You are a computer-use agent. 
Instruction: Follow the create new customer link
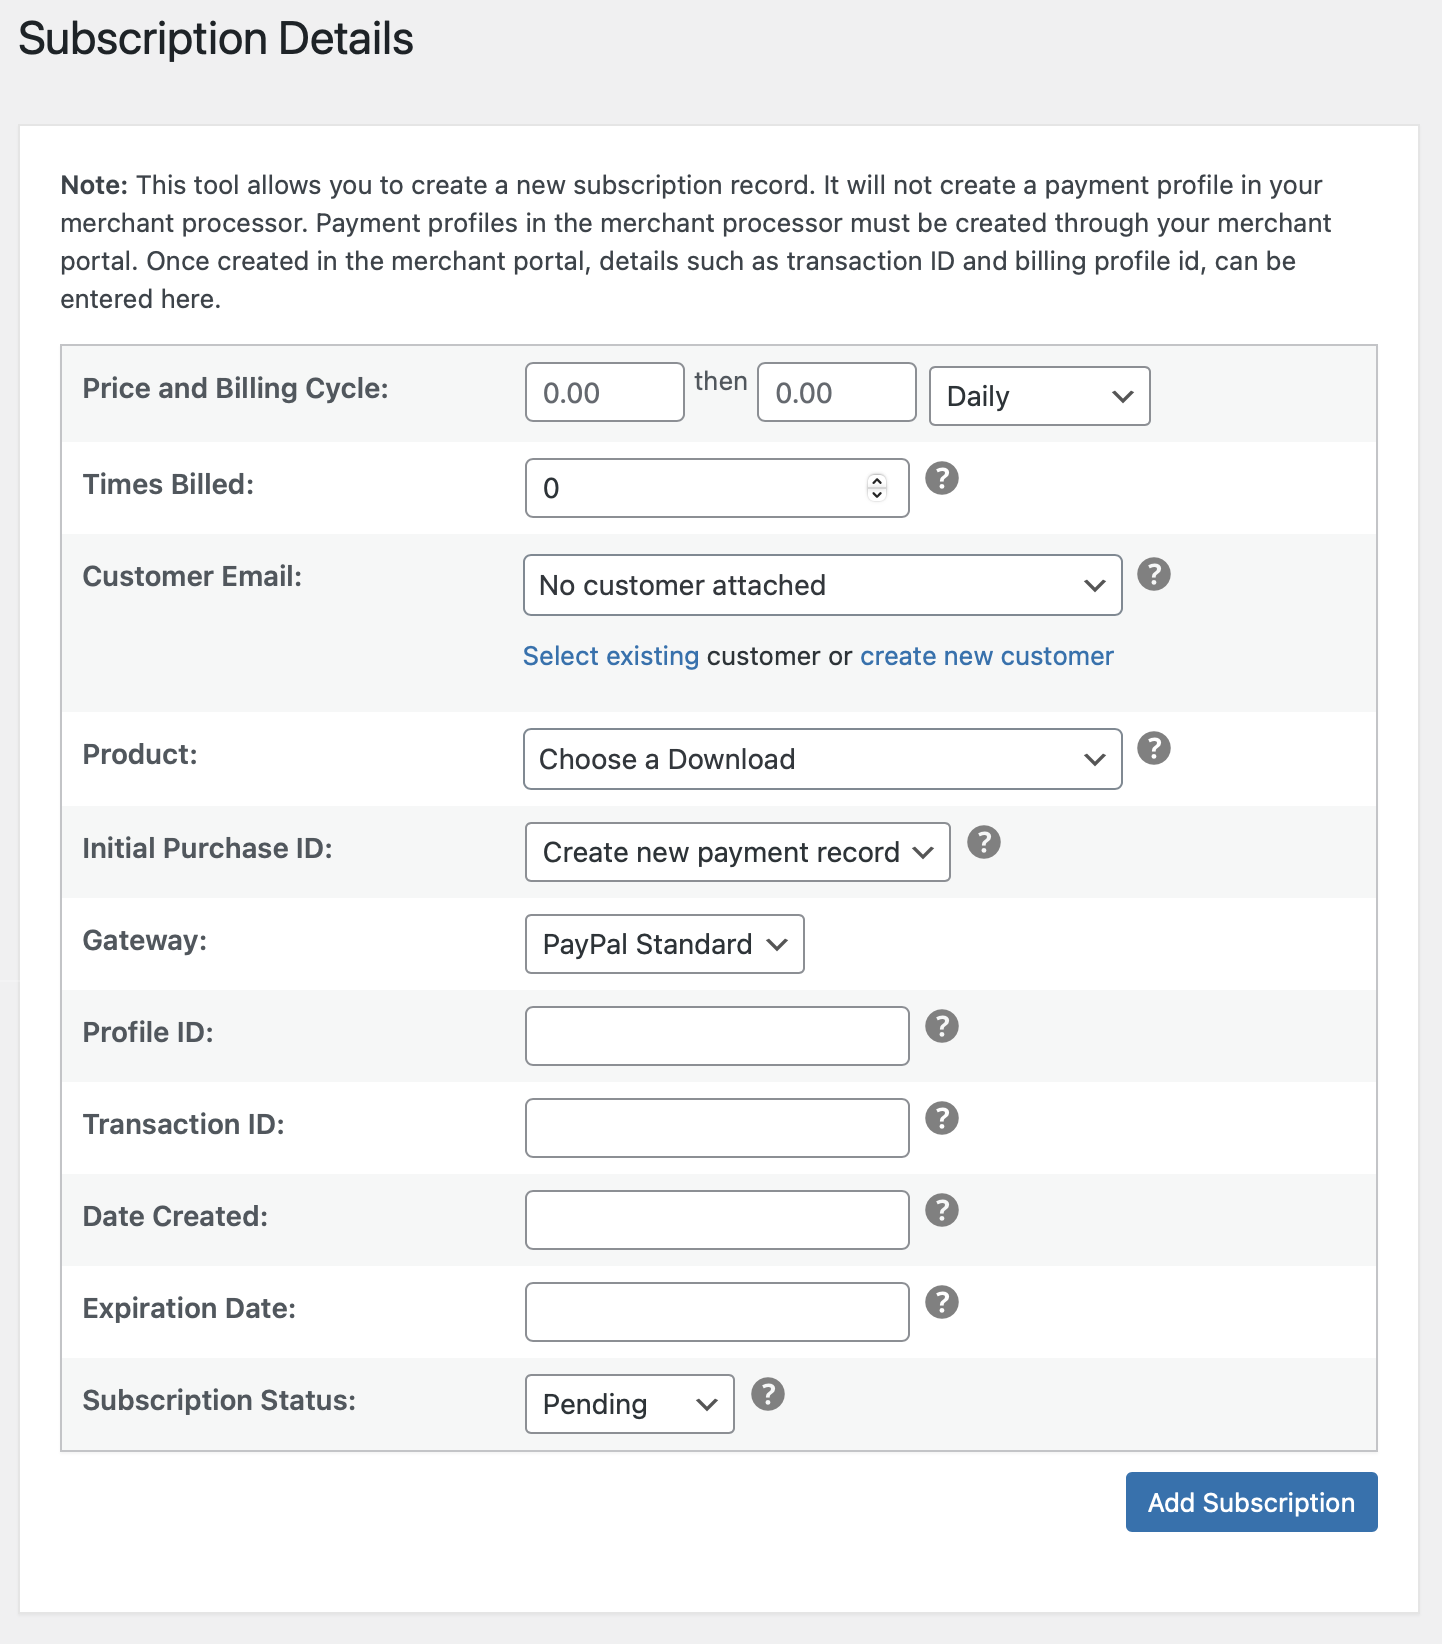pyautogui.click(x=986, y=657)
